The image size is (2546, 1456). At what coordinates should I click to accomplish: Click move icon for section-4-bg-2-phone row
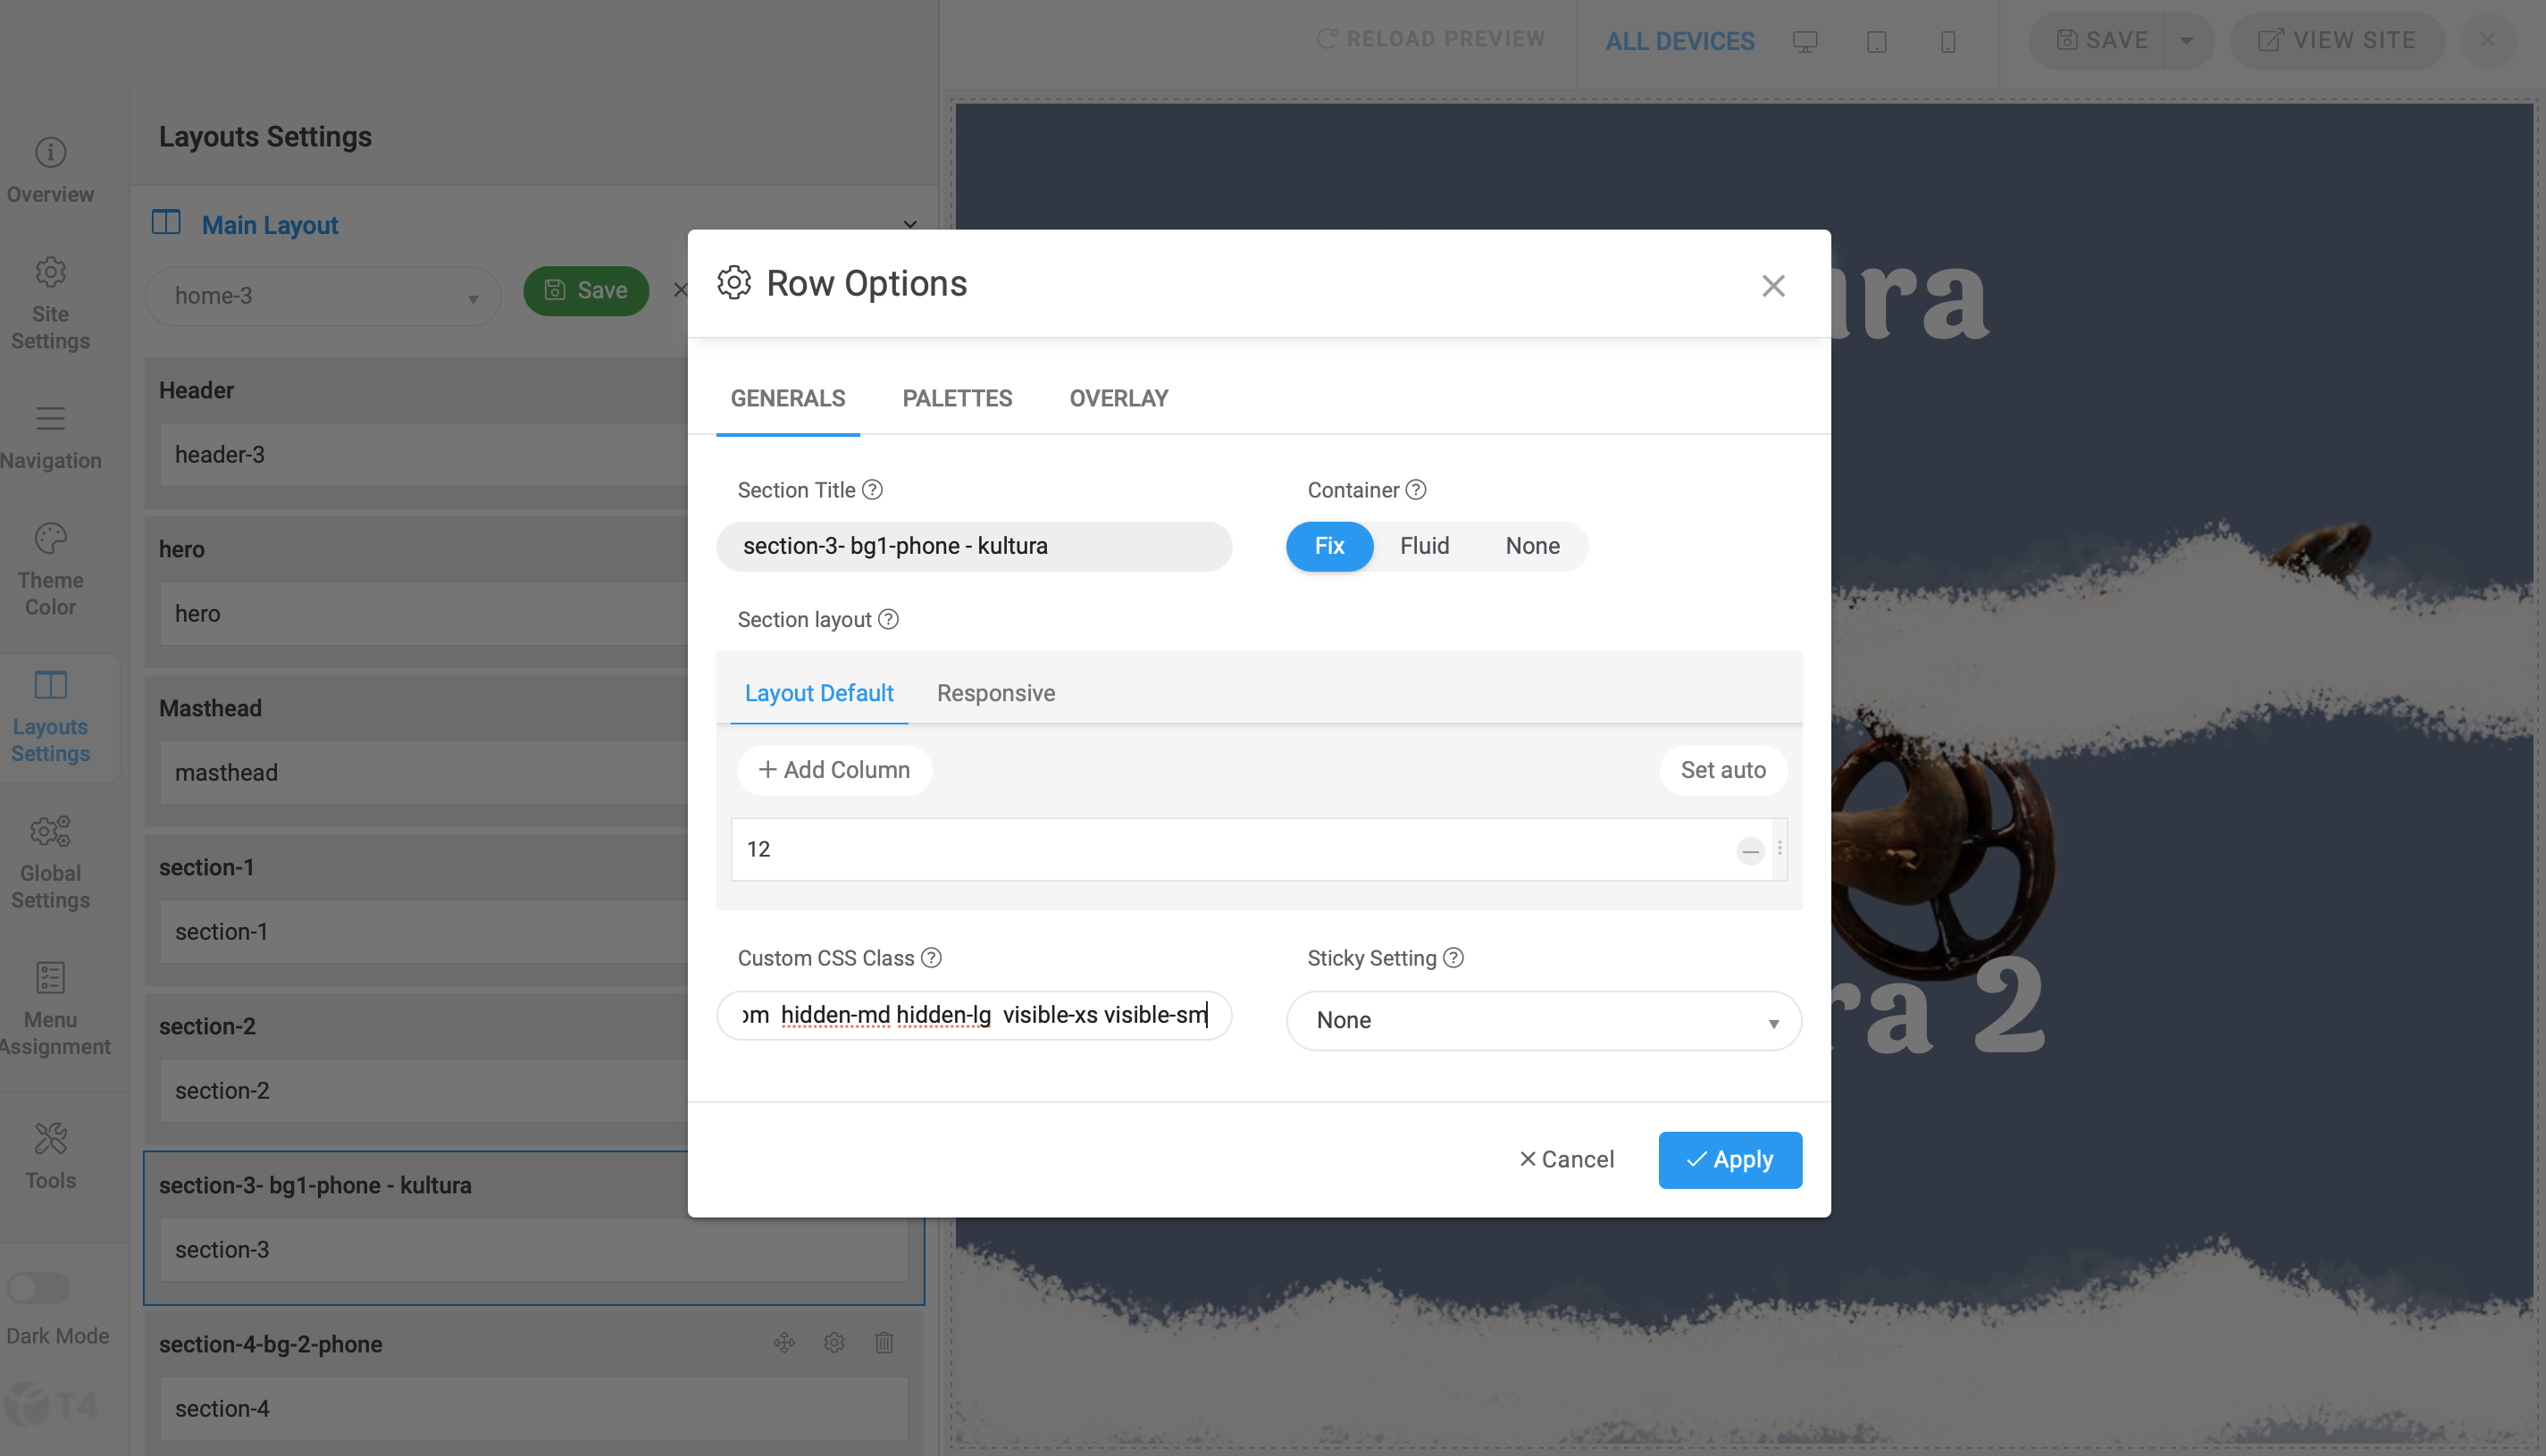tap(784, 1343)
